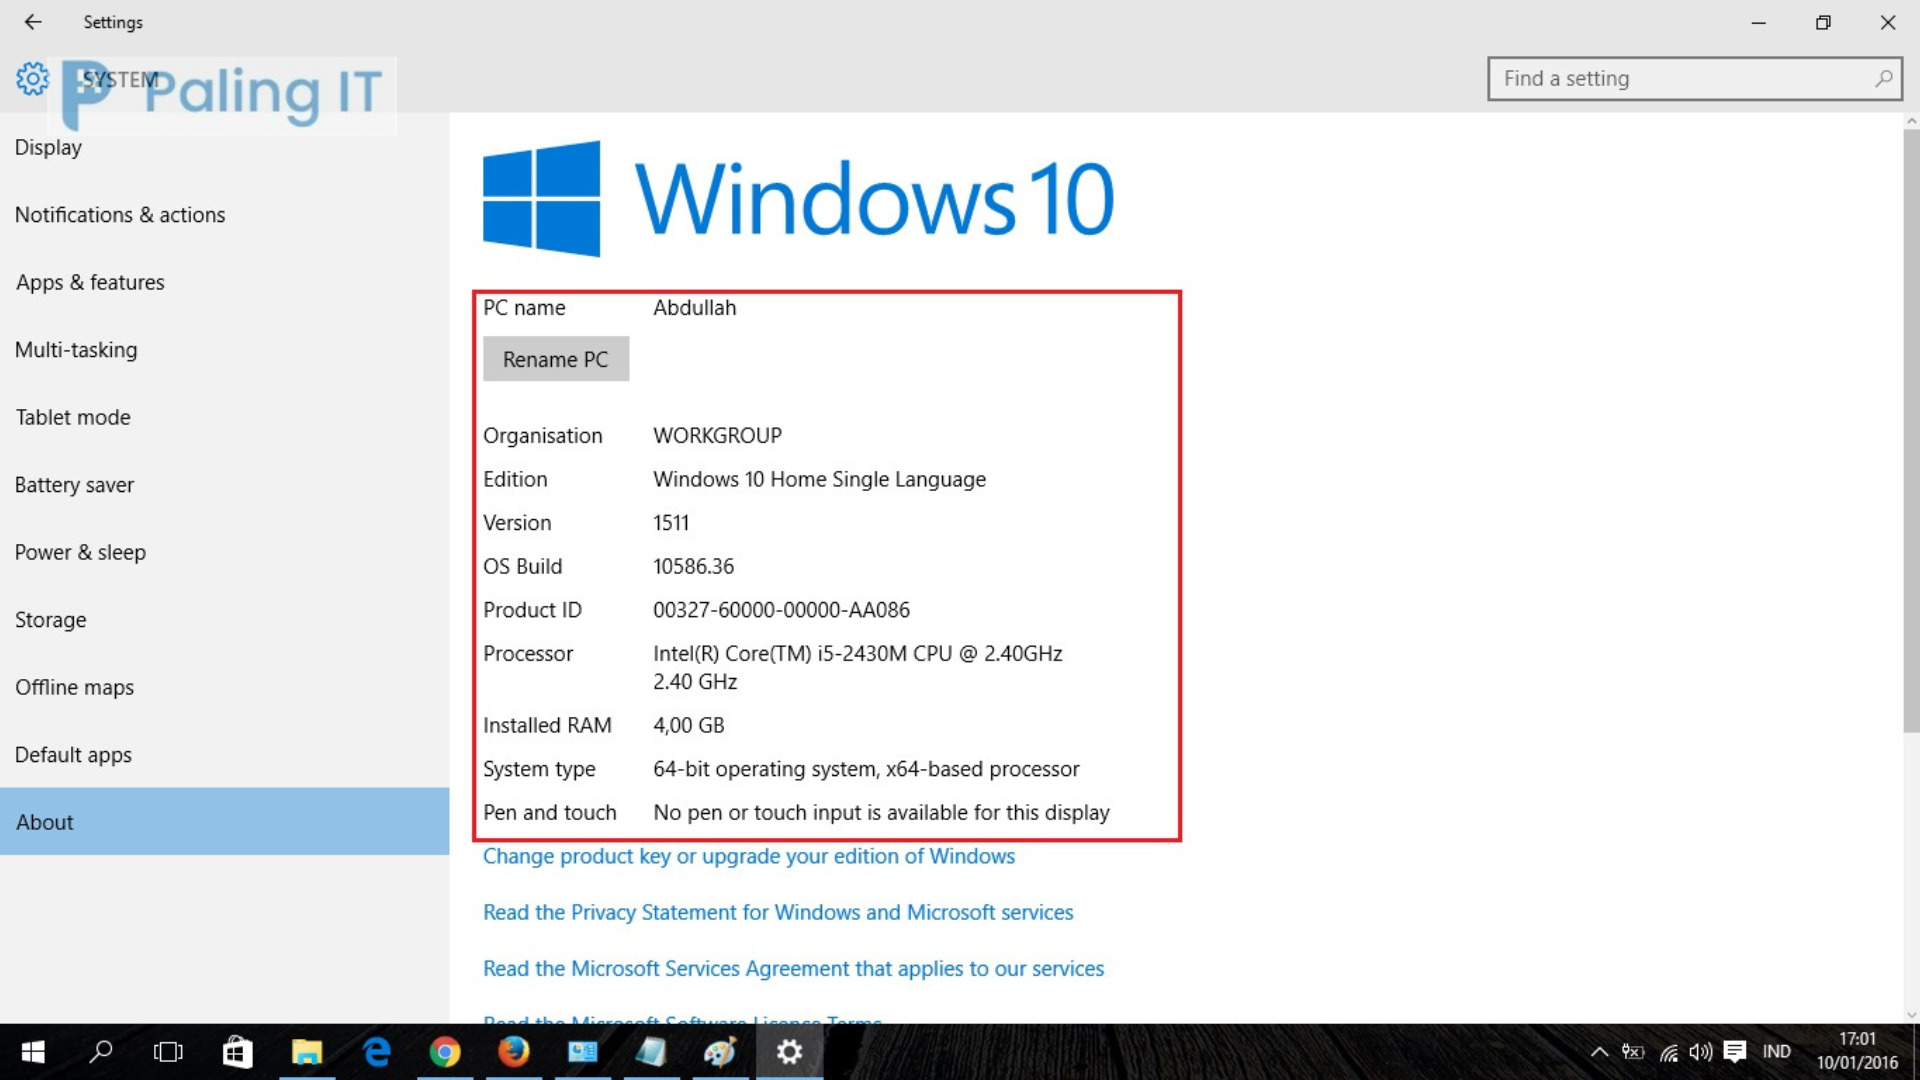Open Microsoft Services Agreement link
Viewport: 1920px width, 1080px height.
(x=793, y=968)
